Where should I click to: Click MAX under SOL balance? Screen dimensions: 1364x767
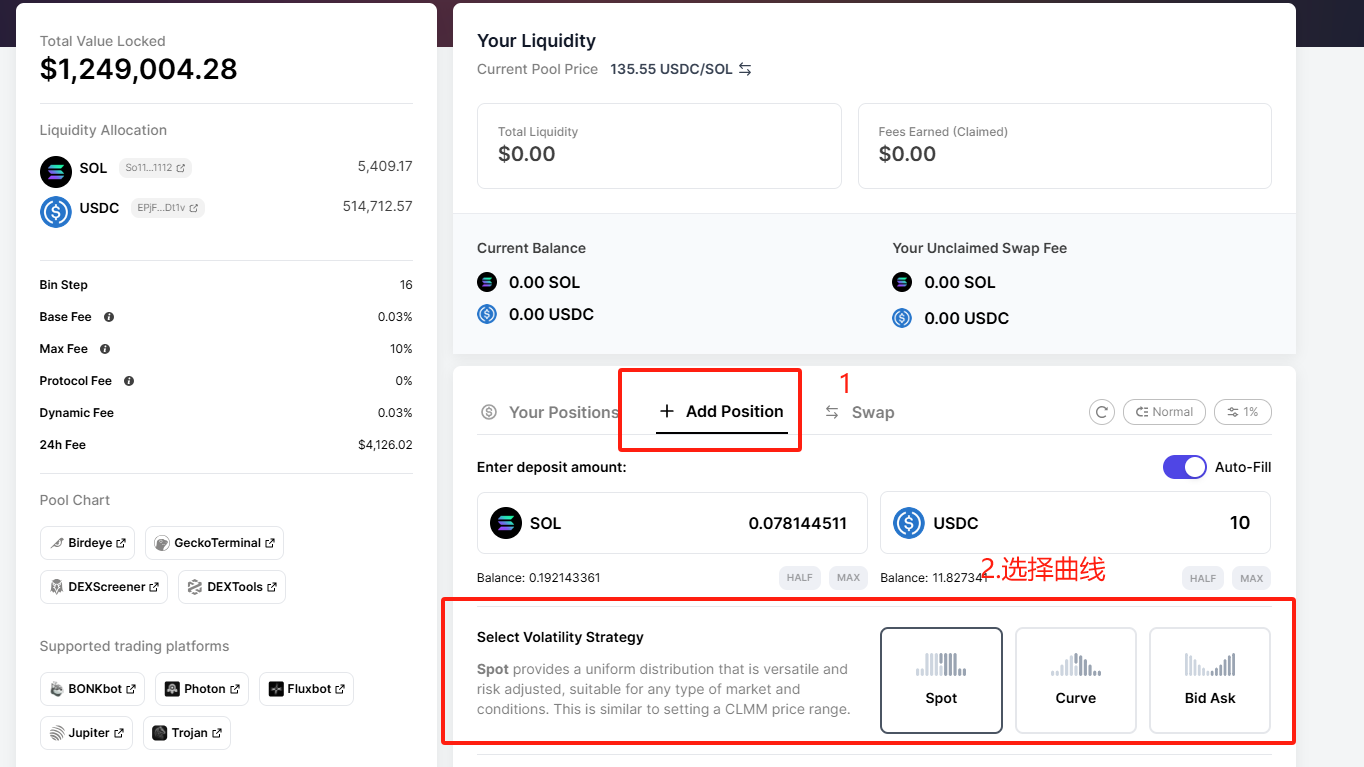849,578
